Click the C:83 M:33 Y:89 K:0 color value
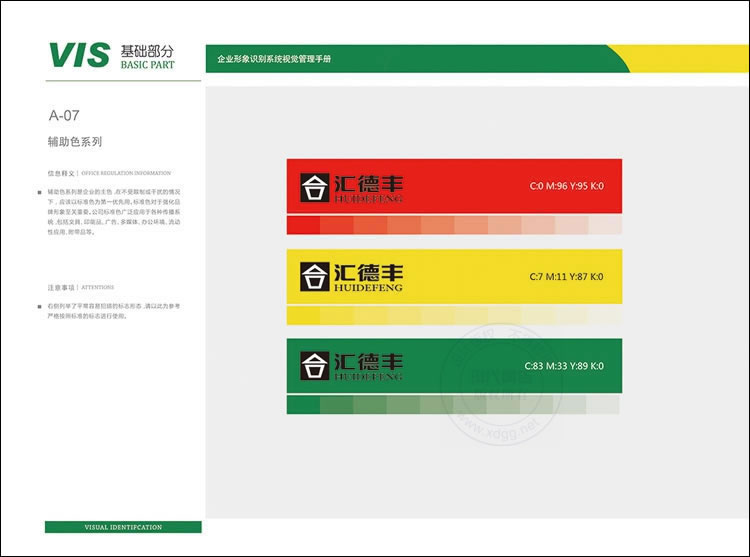This screenshot has height=557, width=750. (564, 366)
